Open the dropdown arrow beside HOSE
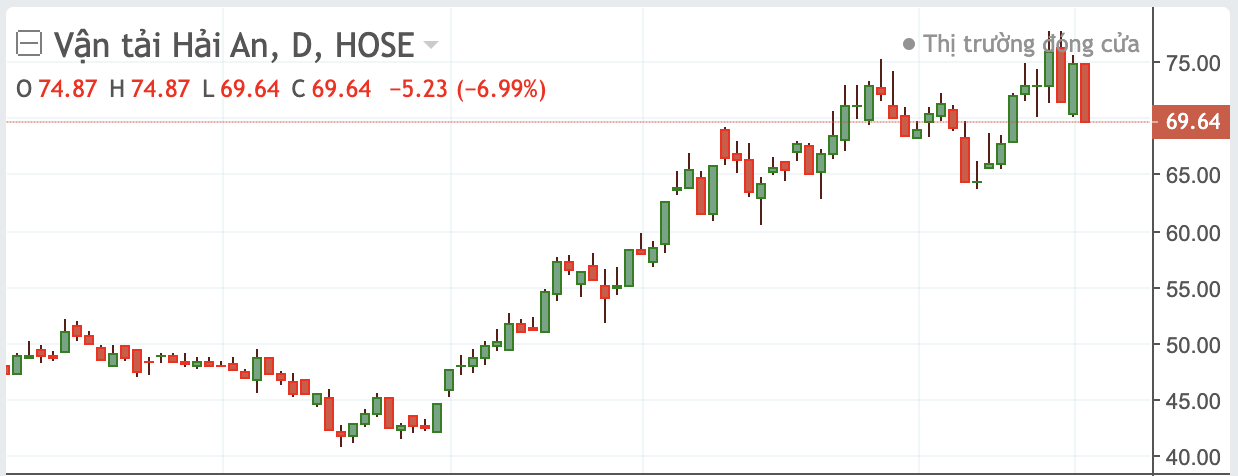The height and width of the screenshot is (476, 1238). pyautogui.click(x=431, y=45)
